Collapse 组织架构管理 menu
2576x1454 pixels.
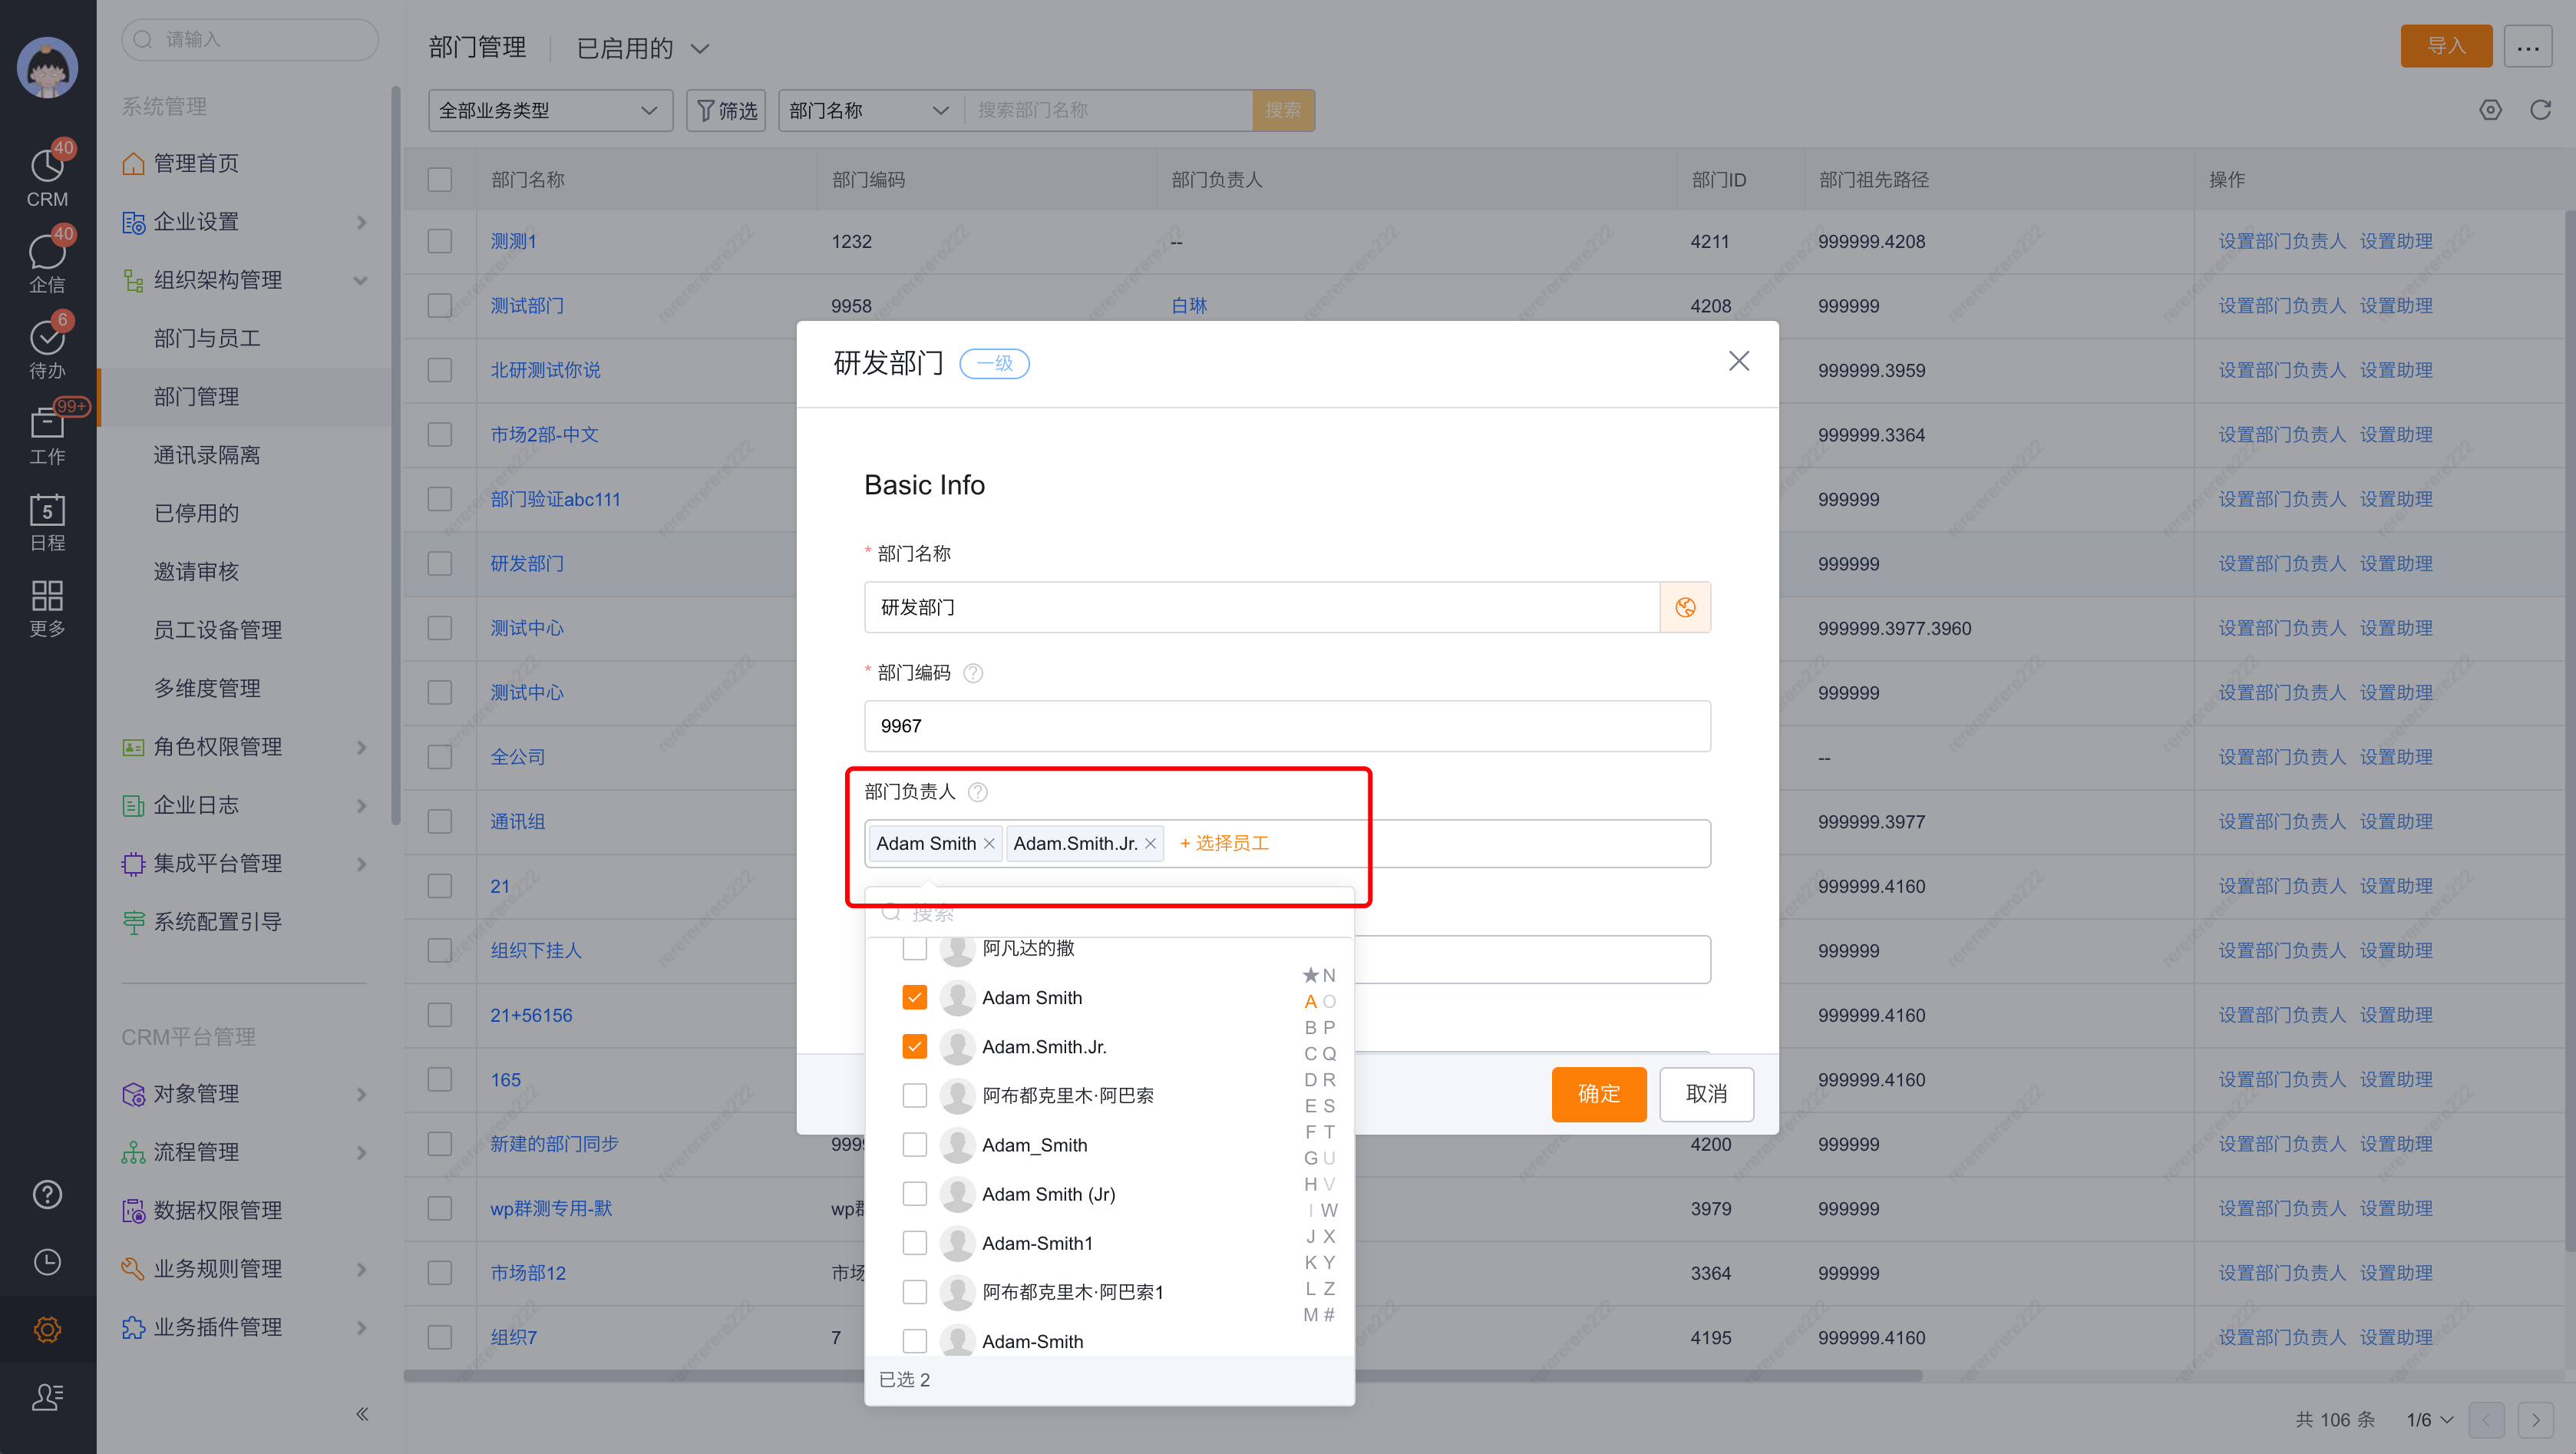point(245,280)
